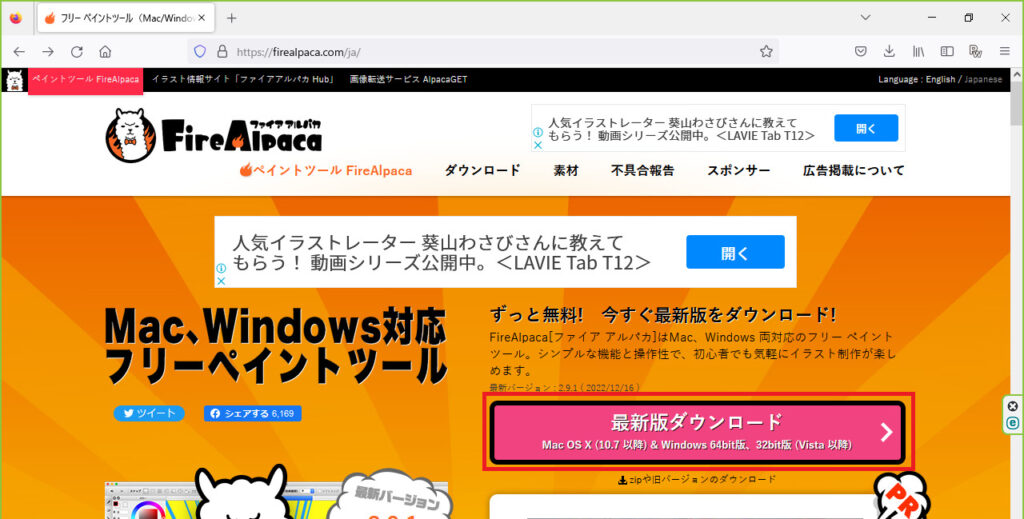1024x519 pixels.
Task: Open the browser hamburger menu
Action: click(1004, 52)
